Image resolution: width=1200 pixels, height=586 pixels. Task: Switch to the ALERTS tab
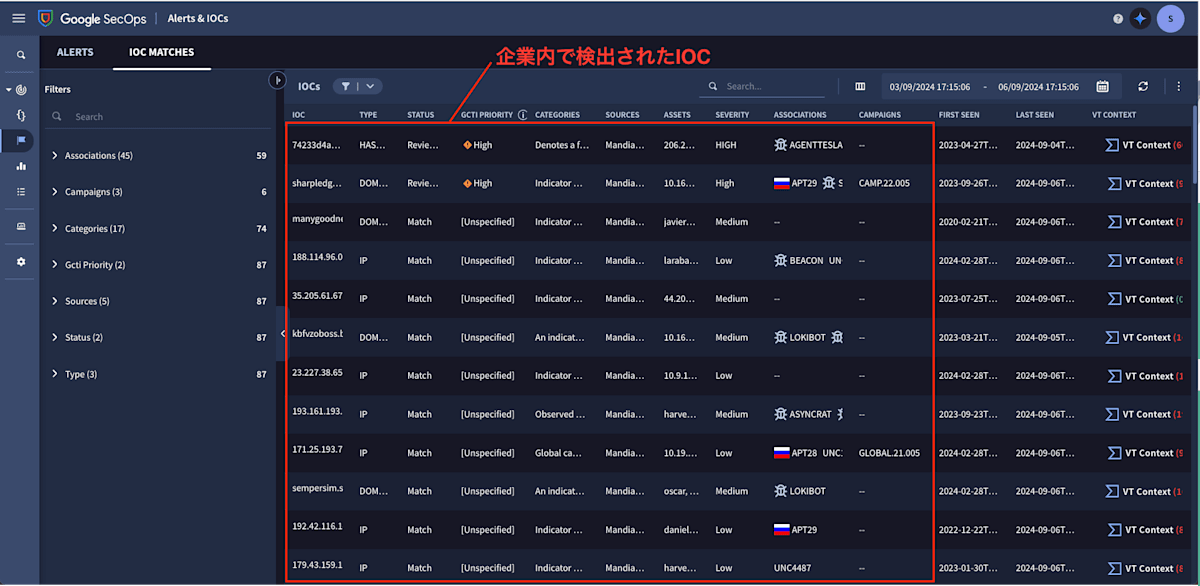(x=75, y=52)
